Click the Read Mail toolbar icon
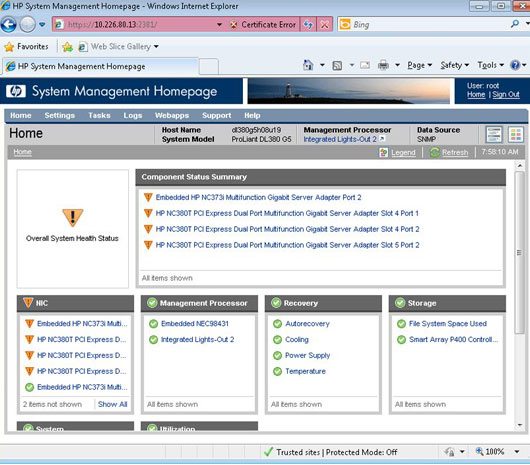This screenshot has width=530, height=465. coord(365,65)
